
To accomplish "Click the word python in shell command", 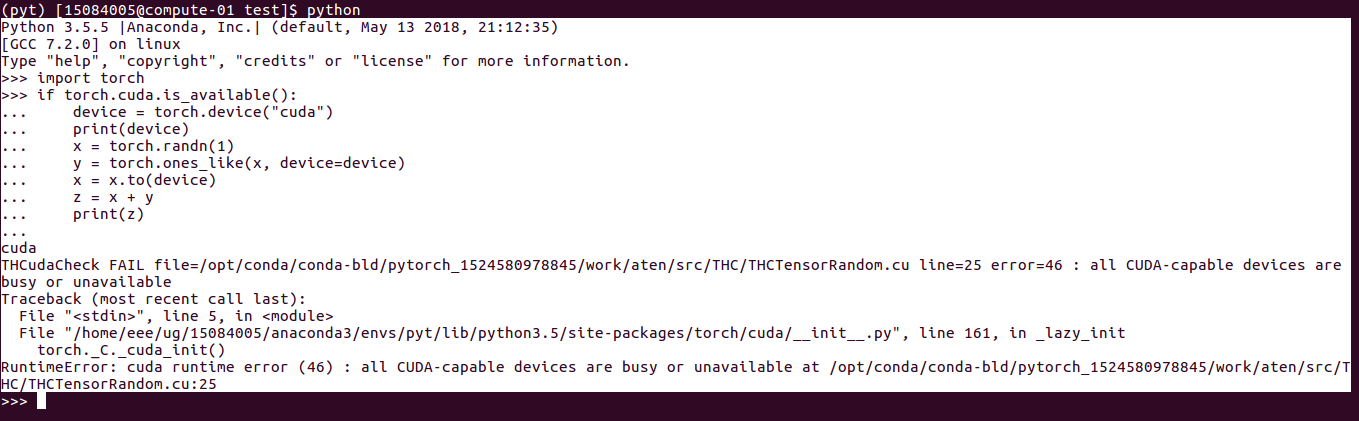I will (333, 10).
